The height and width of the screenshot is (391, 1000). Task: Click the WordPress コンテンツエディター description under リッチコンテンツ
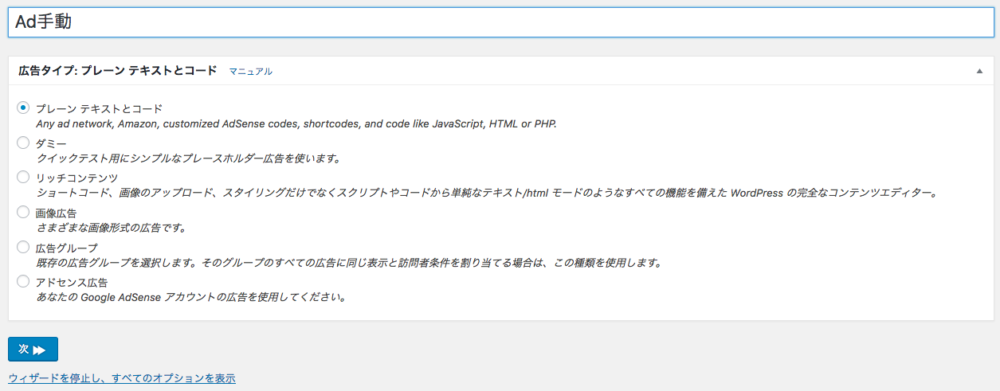coord(487,193)
